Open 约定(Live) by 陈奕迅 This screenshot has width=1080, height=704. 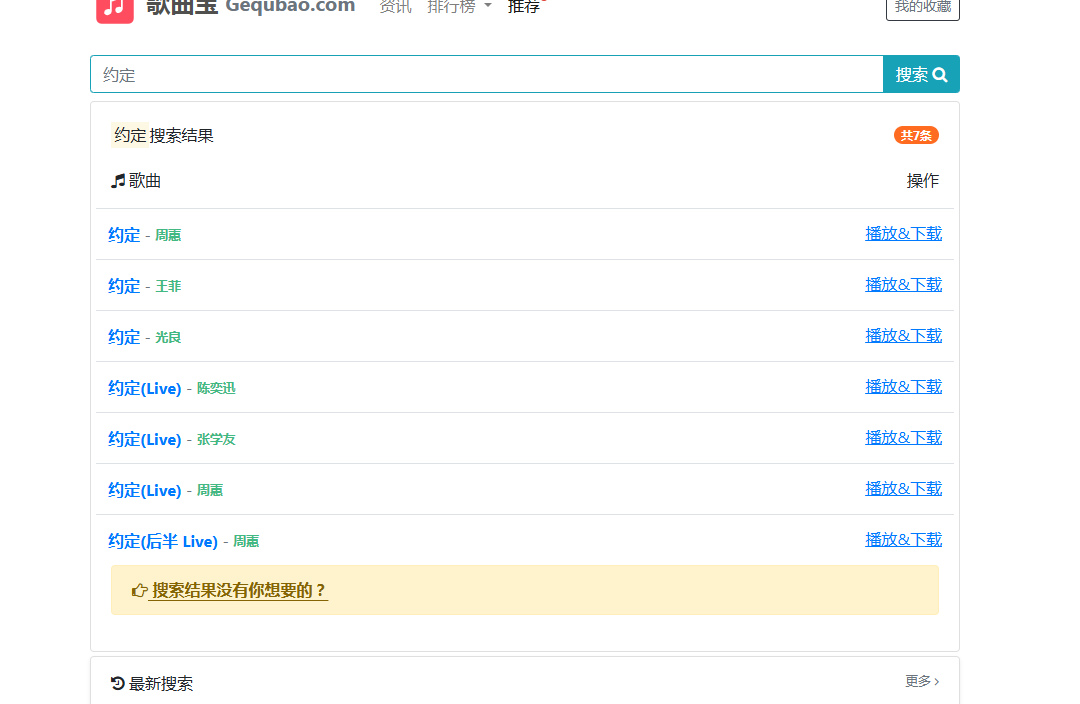144,388
